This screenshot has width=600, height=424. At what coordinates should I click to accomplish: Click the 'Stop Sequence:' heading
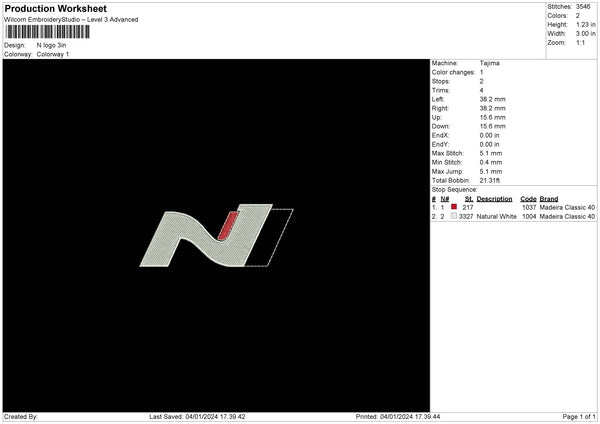pyautogui.click(x=455, y=190)
